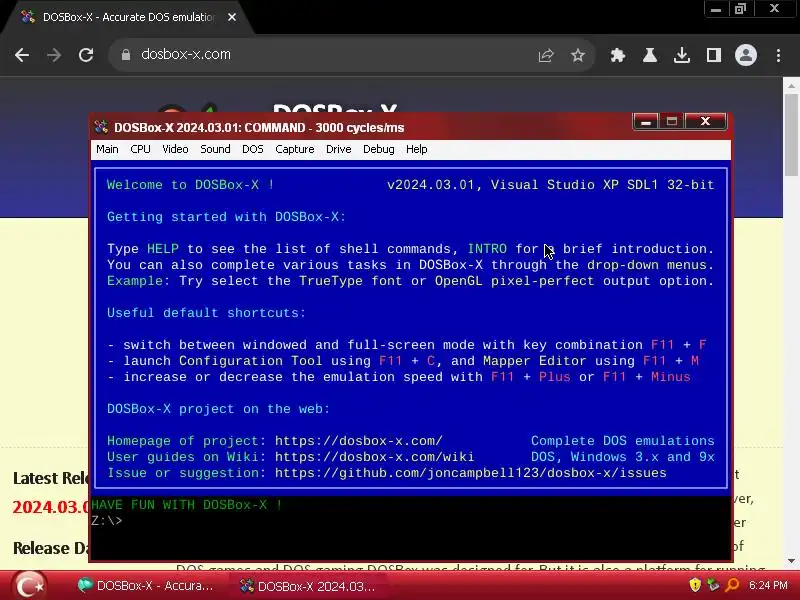Click security shield tray icon
800x600 pixels.
click(695, 585)
